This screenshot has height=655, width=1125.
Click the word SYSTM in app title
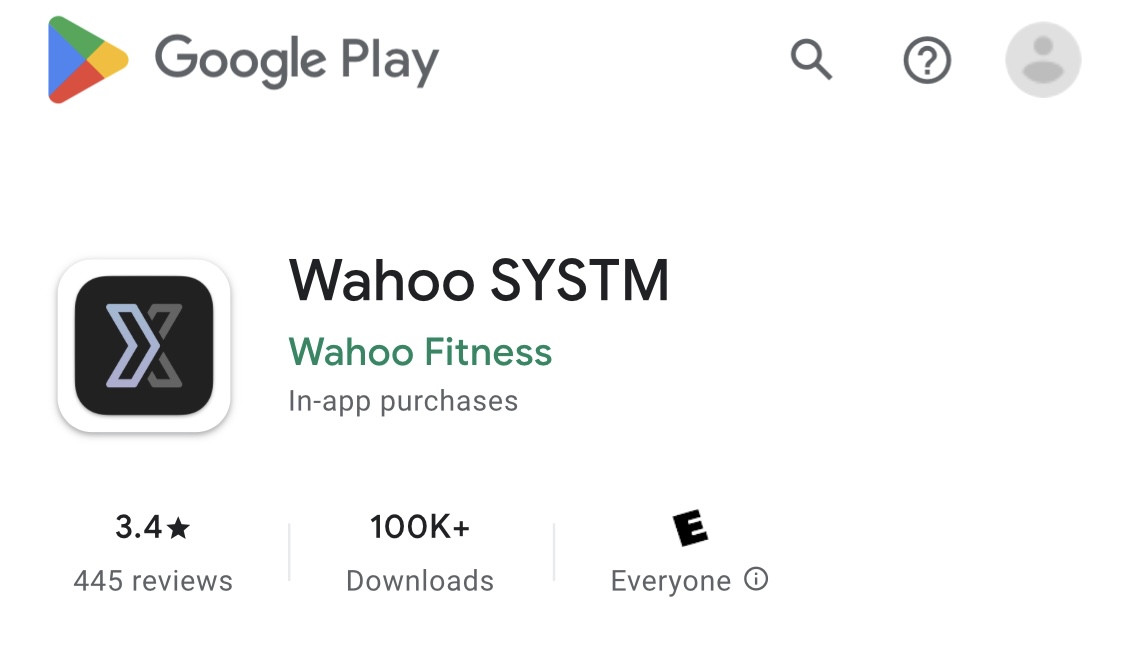point(580,281)
